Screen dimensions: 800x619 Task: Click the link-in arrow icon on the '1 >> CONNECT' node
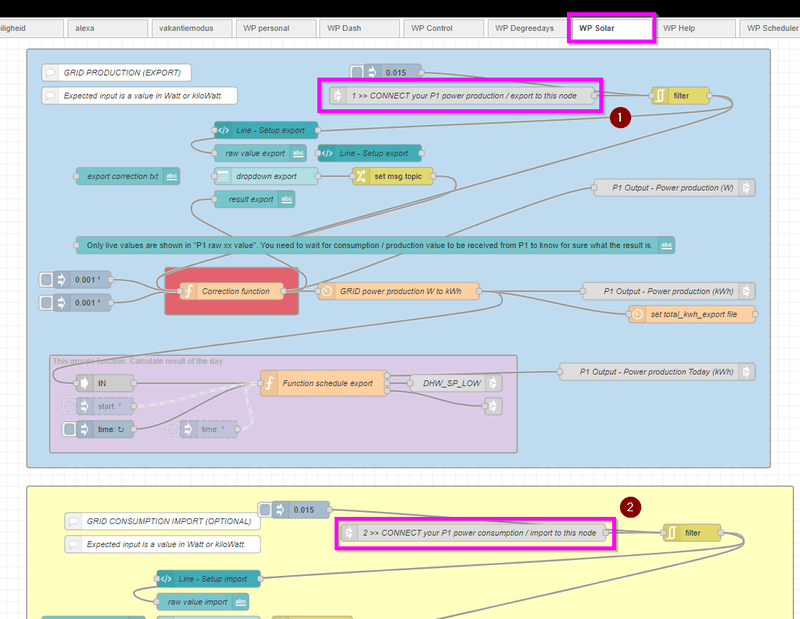pos(337,95)
